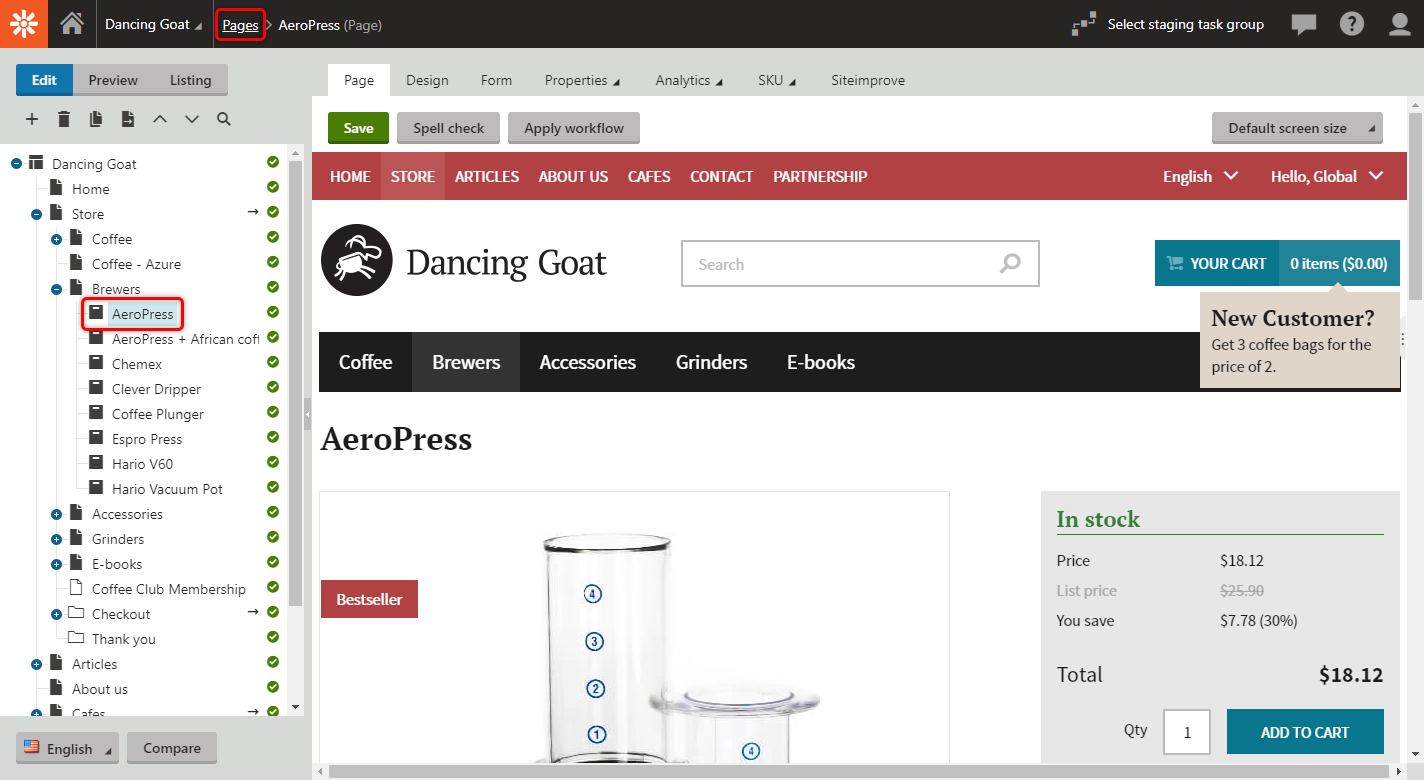Switch to the Design tab
This screenshot has height=780, width=1424.
click(427, 80)
